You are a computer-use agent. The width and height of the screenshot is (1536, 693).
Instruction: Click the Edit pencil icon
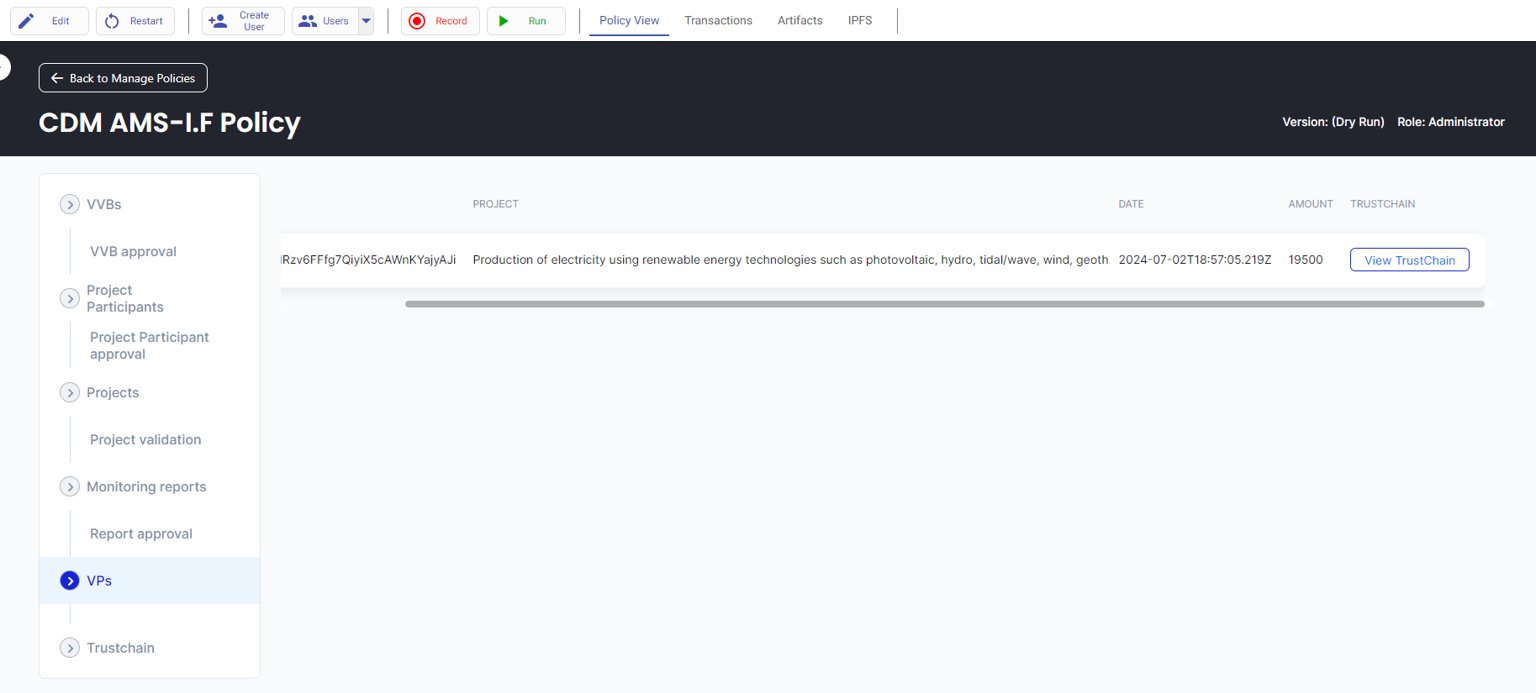(27, 21)
